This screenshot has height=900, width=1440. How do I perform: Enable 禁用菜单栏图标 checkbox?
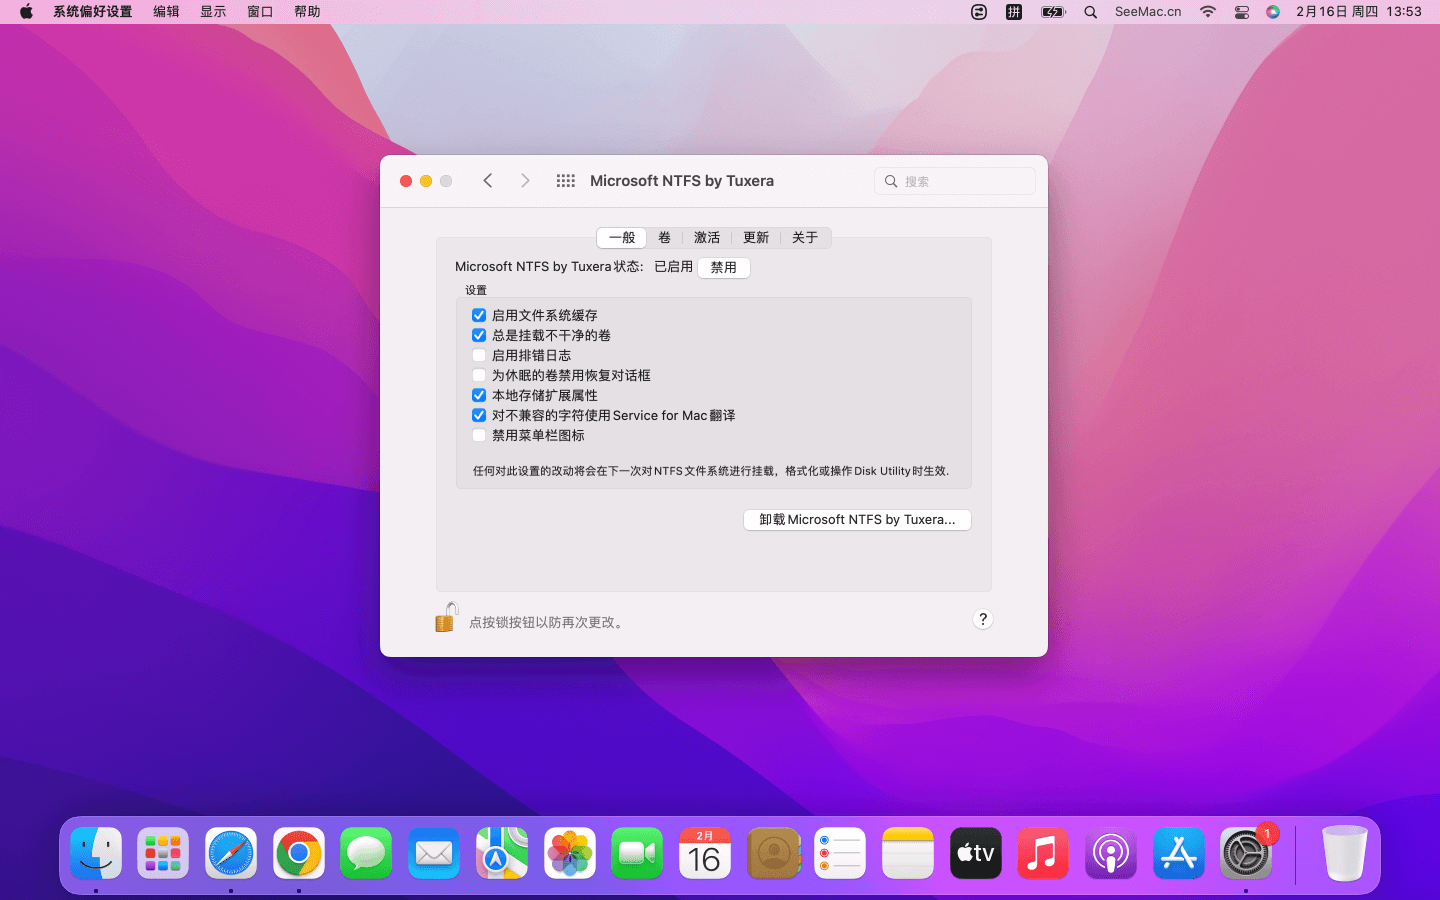click(479, 435)
